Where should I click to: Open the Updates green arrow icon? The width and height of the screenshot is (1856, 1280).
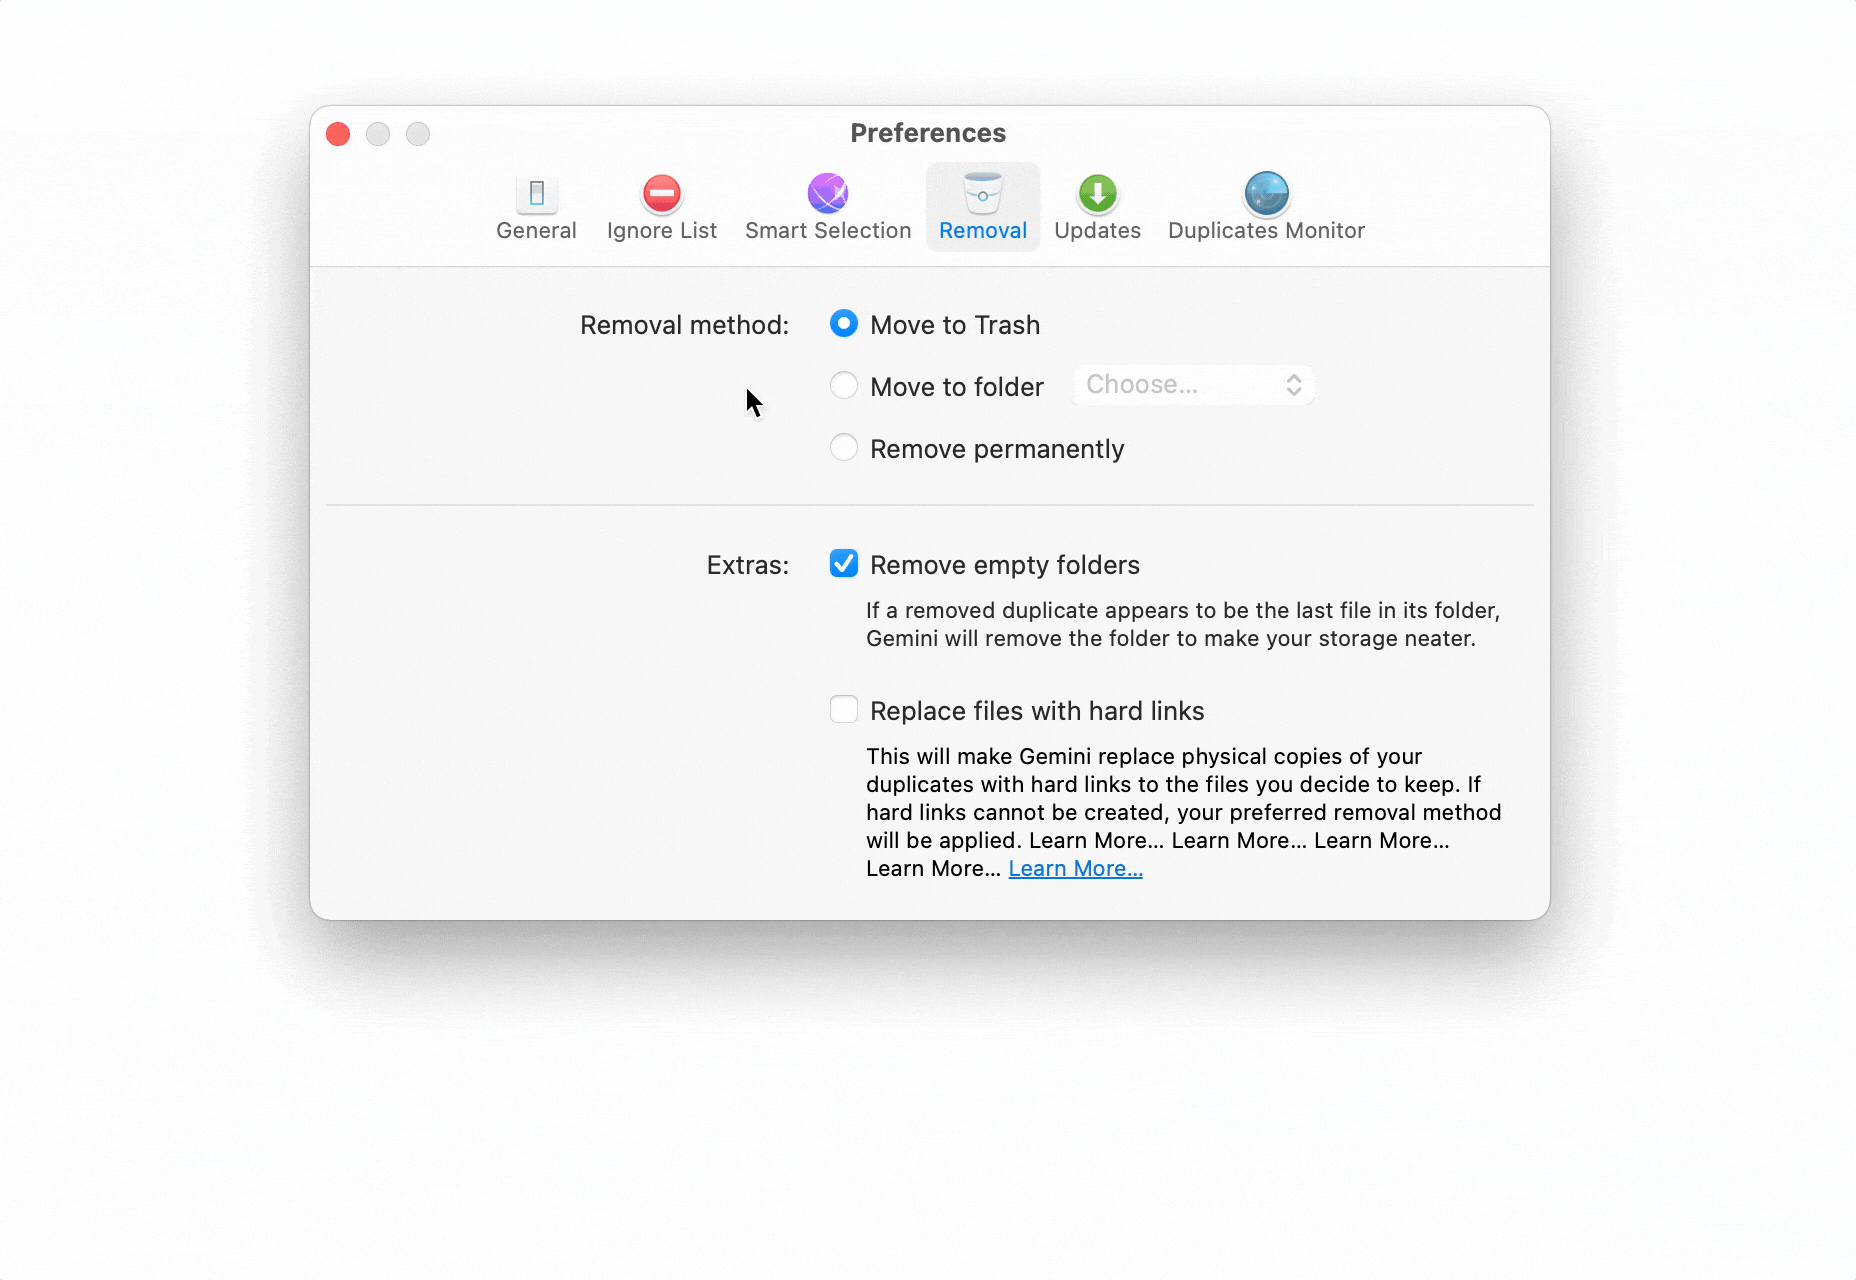1097,193
